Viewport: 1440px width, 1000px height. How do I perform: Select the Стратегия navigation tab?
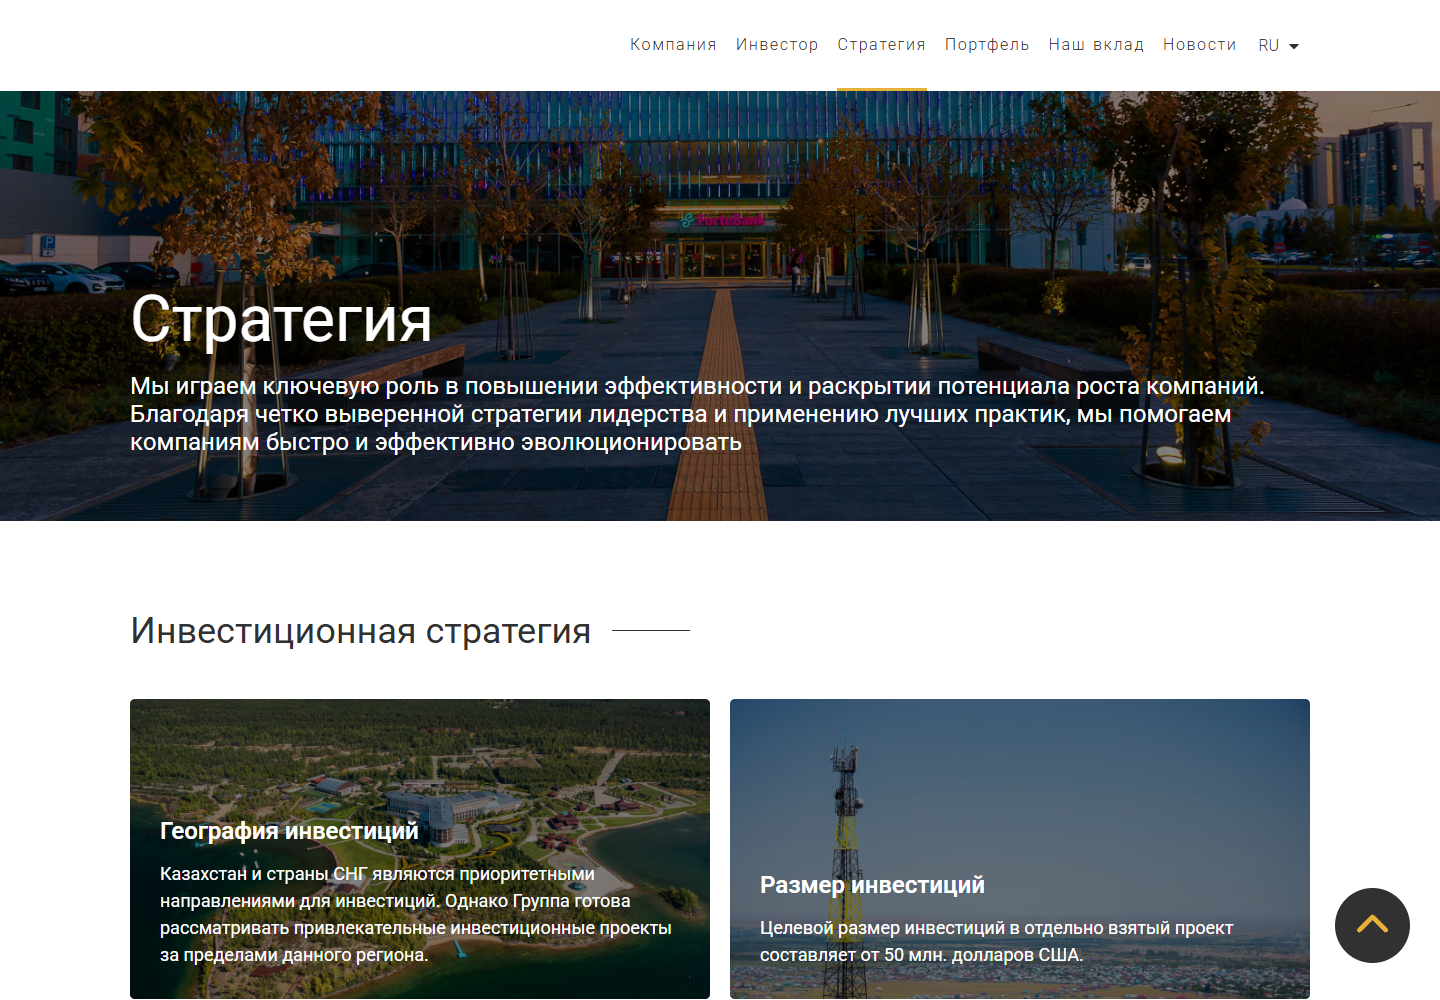pos(882,45)
